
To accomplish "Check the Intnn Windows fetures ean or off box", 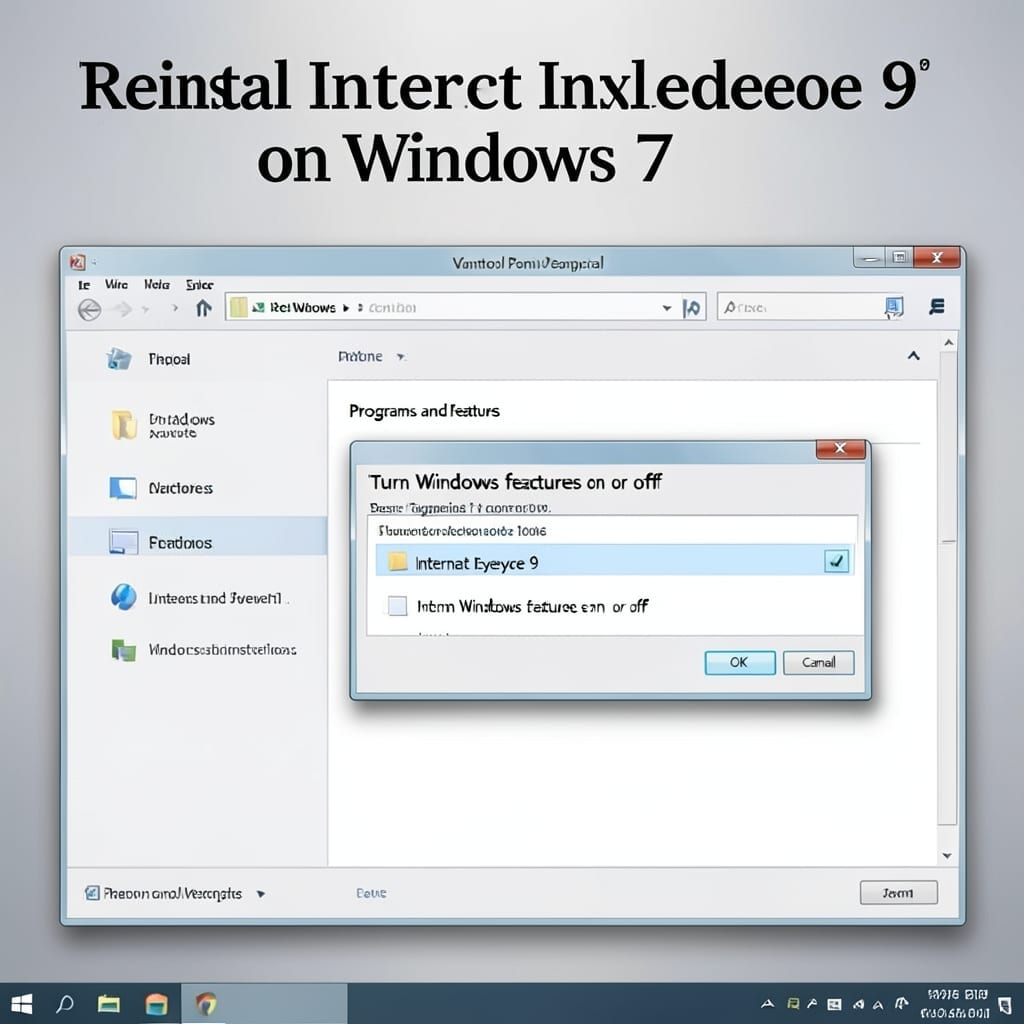I will click(397, 606).
